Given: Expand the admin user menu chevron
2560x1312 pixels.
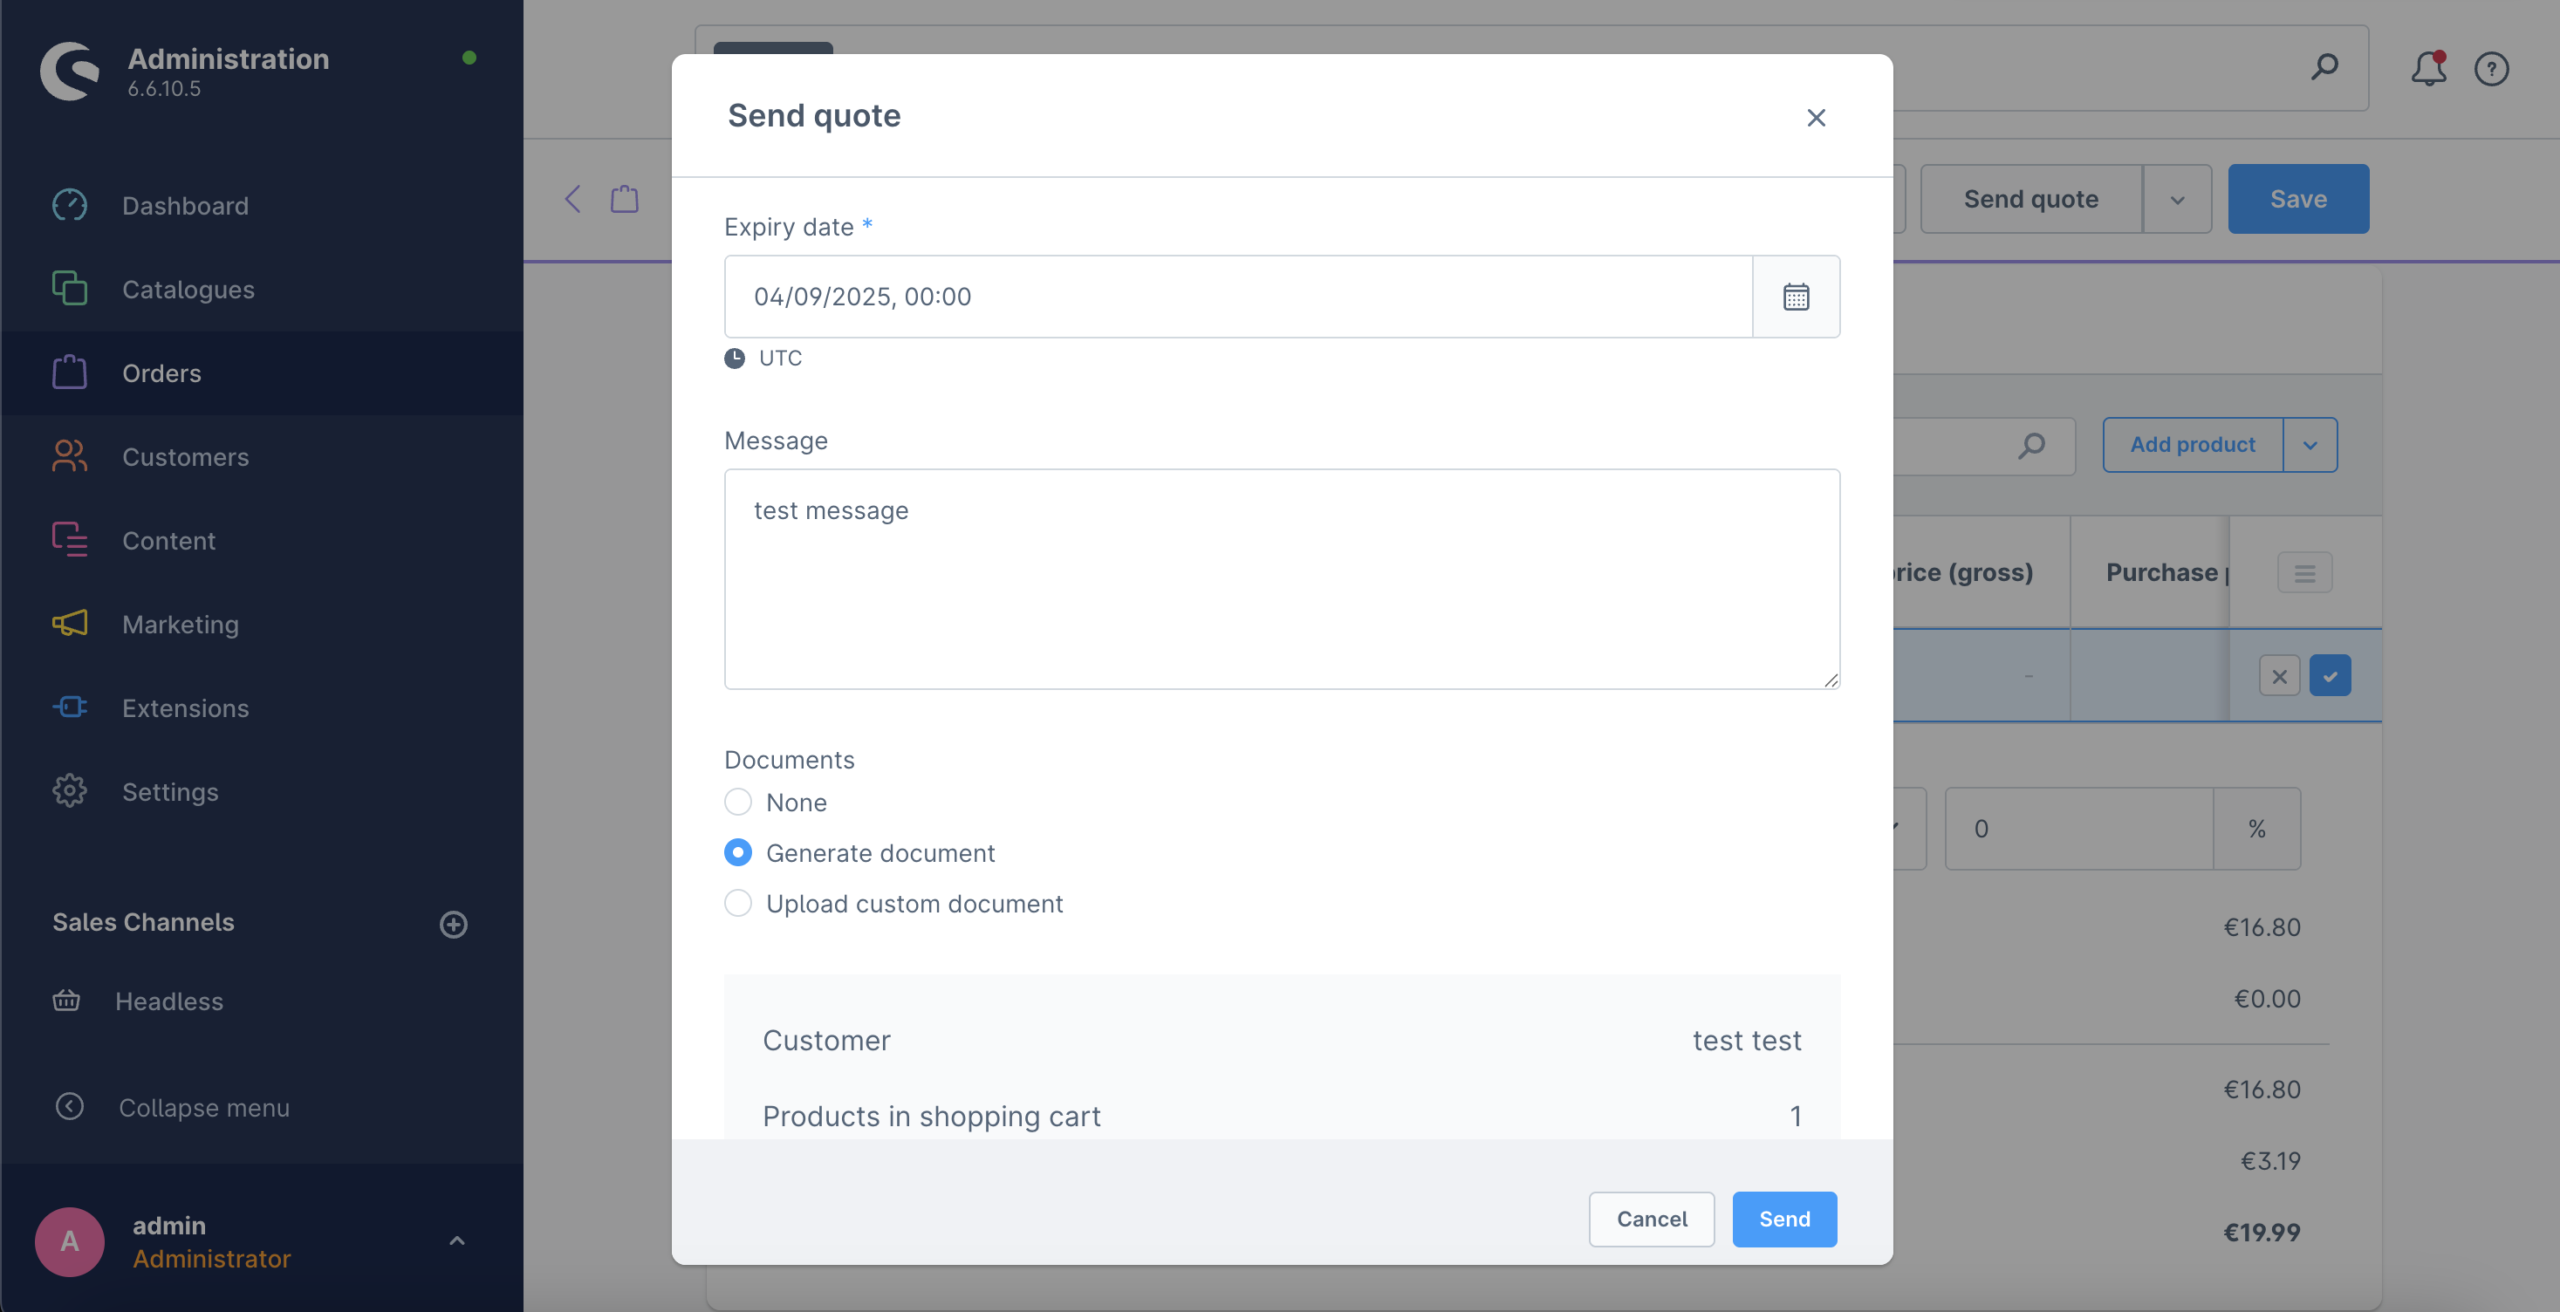Looking at the screenshot, I should pyautogui.click(x=457, y=1241).
